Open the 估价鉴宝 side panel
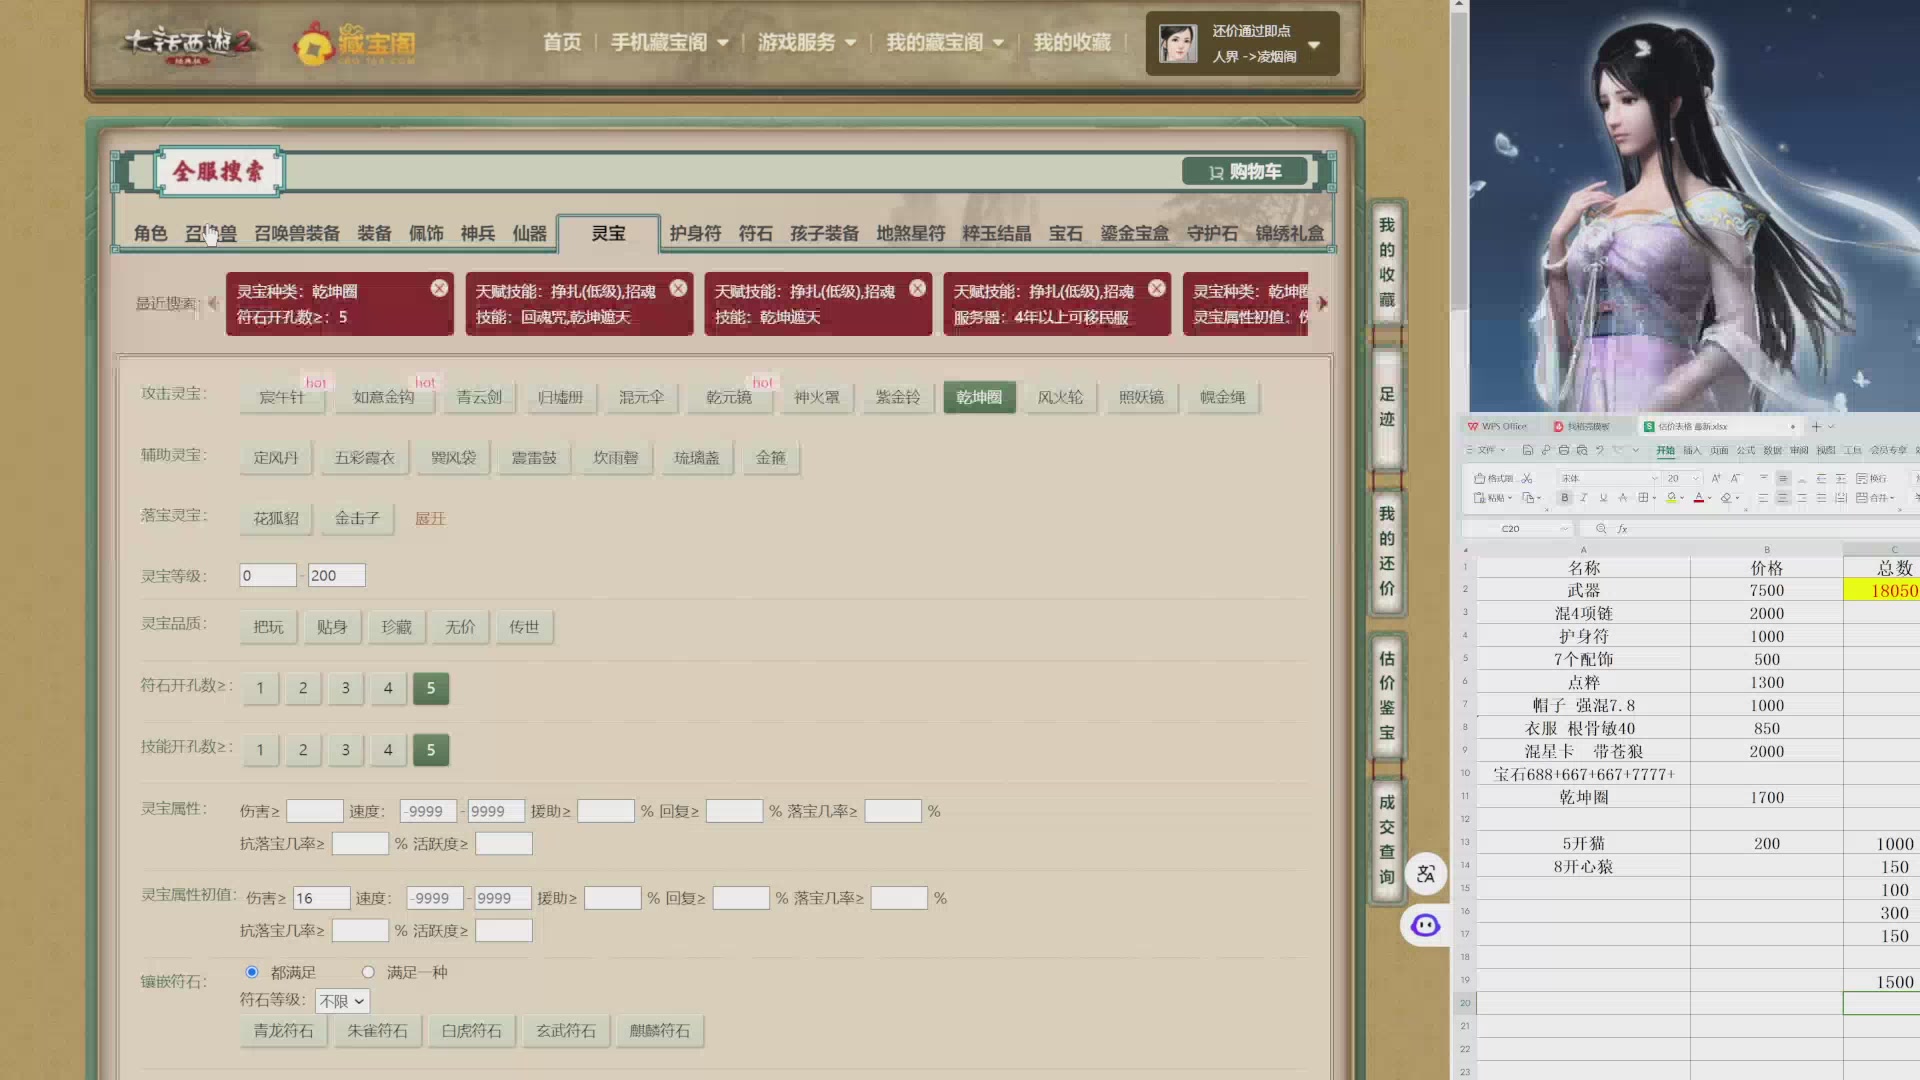The image size is (1920, 1080). pos(1387,695)
